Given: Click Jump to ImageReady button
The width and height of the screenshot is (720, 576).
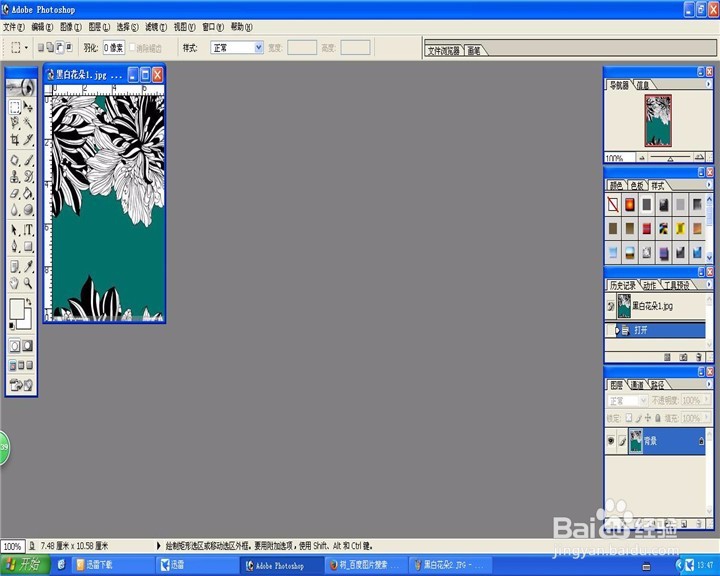Looking at the screenshot, I should 21,385.
